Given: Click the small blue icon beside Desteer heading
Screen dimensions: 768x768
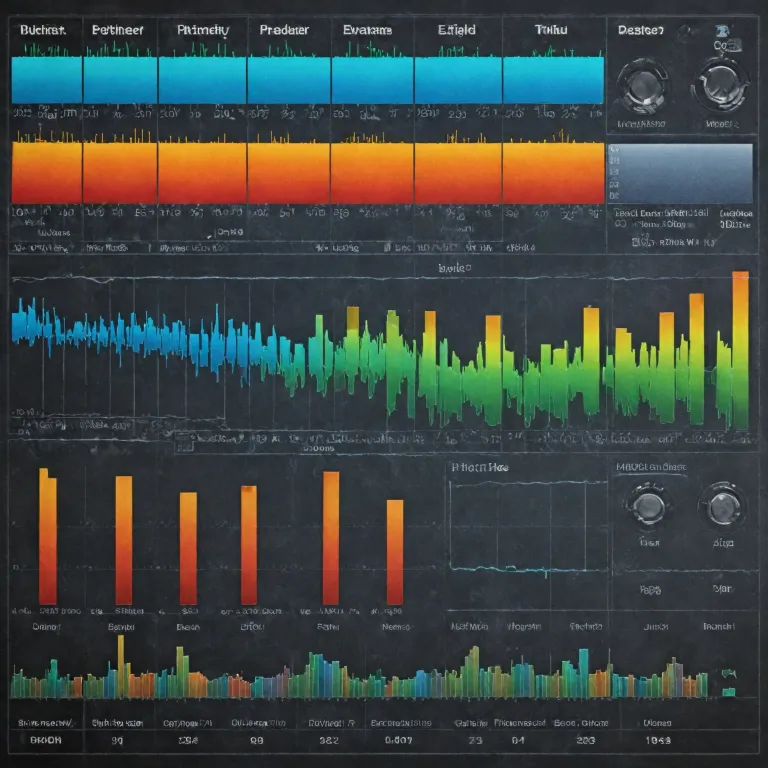Looking at the screenshot, I should pyautogui.click(x=721, y=31).
